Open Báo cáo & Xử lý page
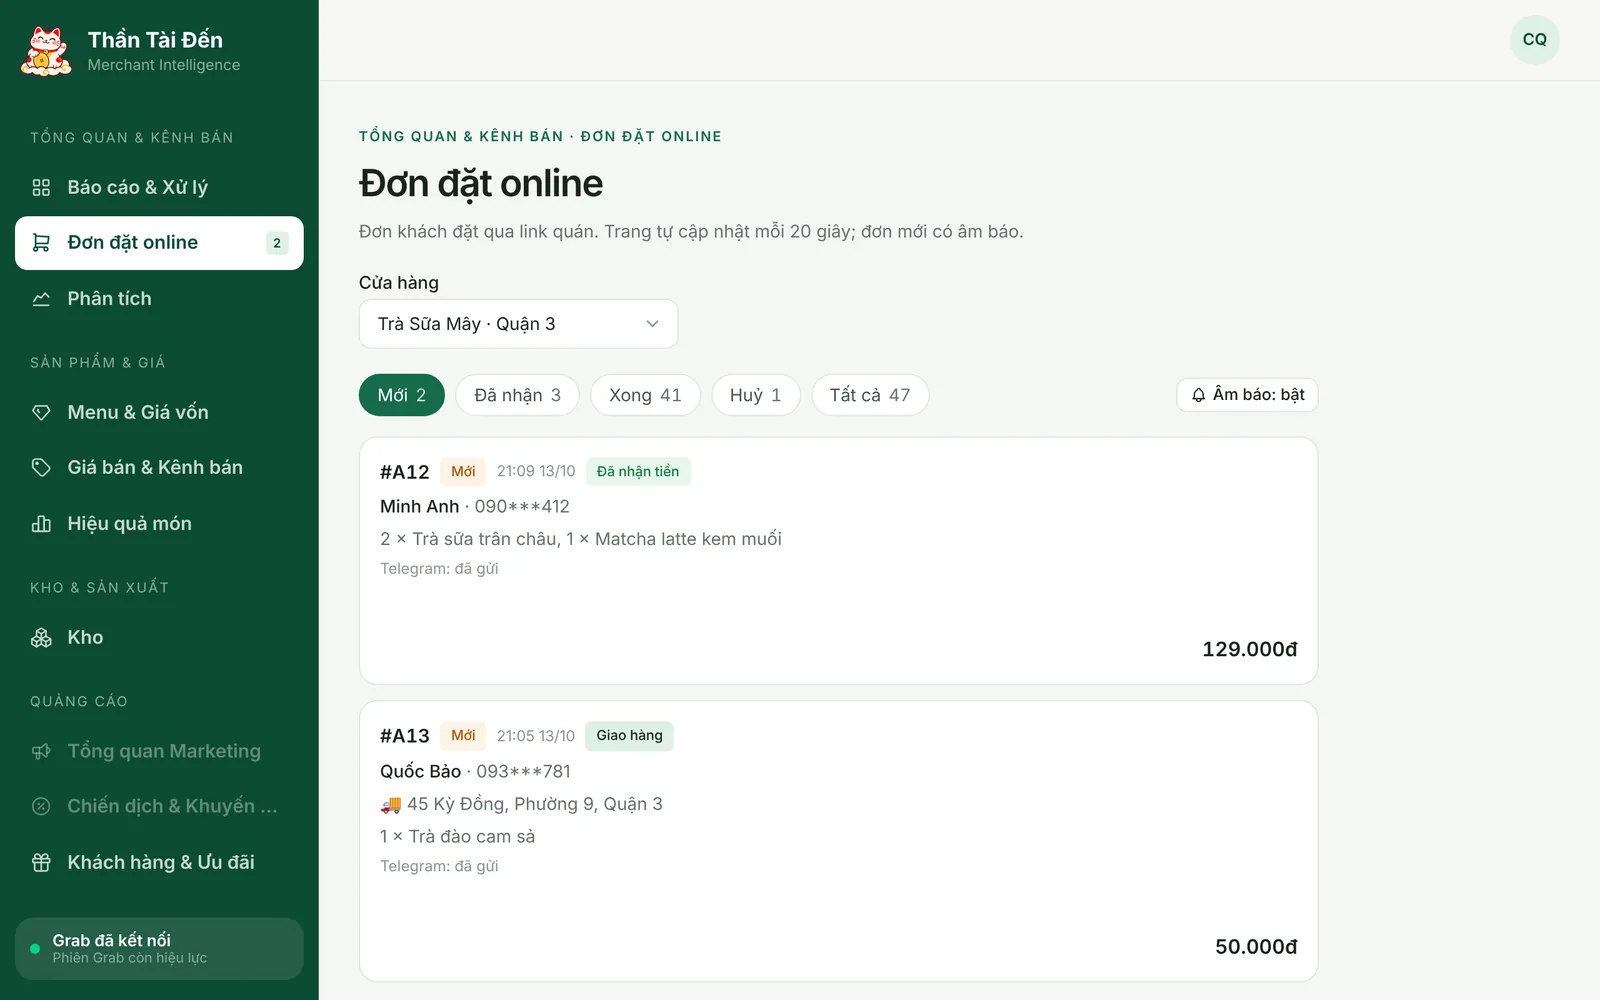Screen dimensions: 1600x1000 tap(159, 187)
